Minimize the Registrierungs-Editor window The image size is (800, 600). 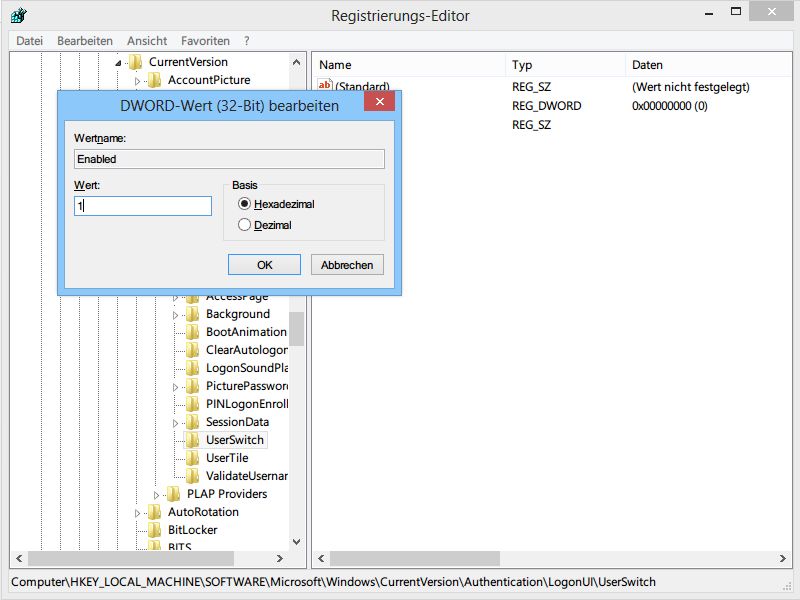click(709, 13)
